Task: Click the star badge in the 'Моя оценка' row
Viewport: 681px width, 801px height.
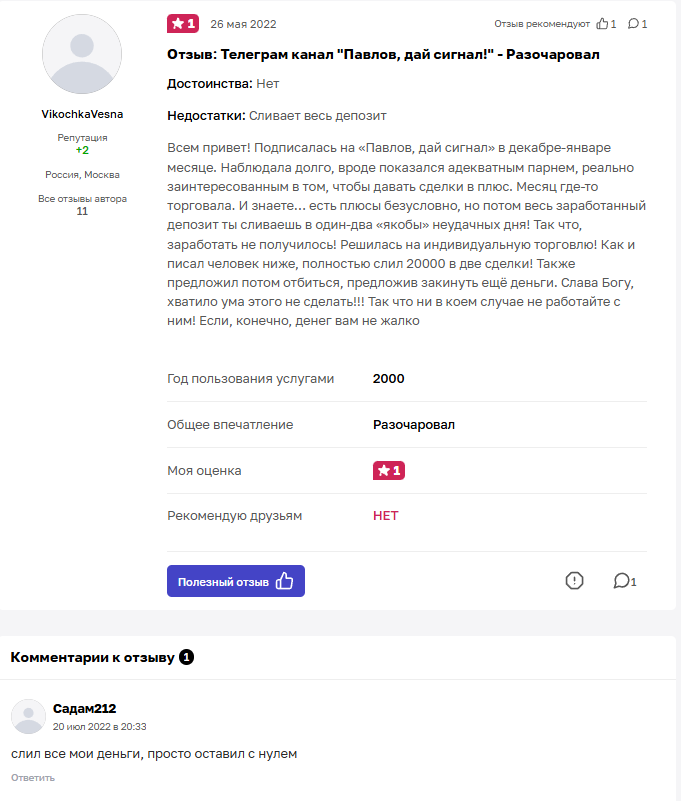Action: 389,470
